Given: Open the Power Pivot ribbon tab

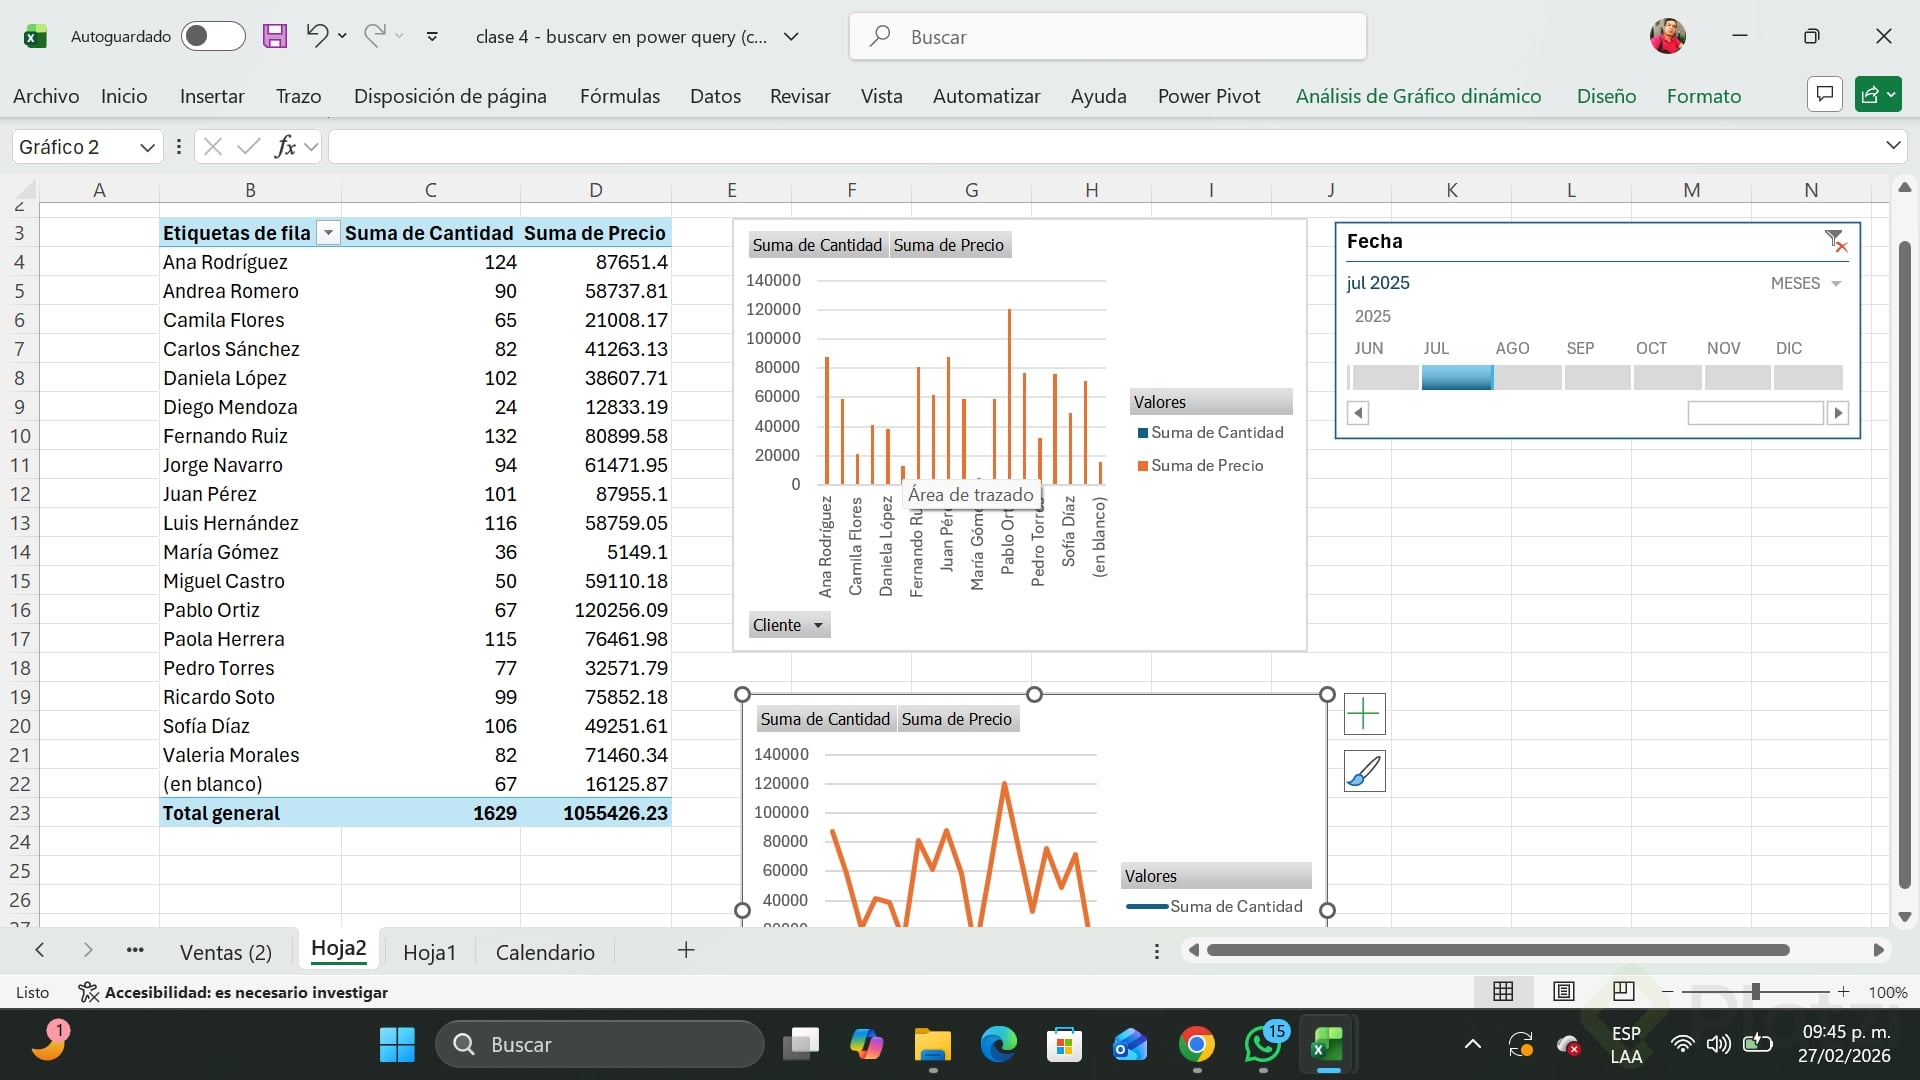Looking at the screenshot, I should (1208, 96).
